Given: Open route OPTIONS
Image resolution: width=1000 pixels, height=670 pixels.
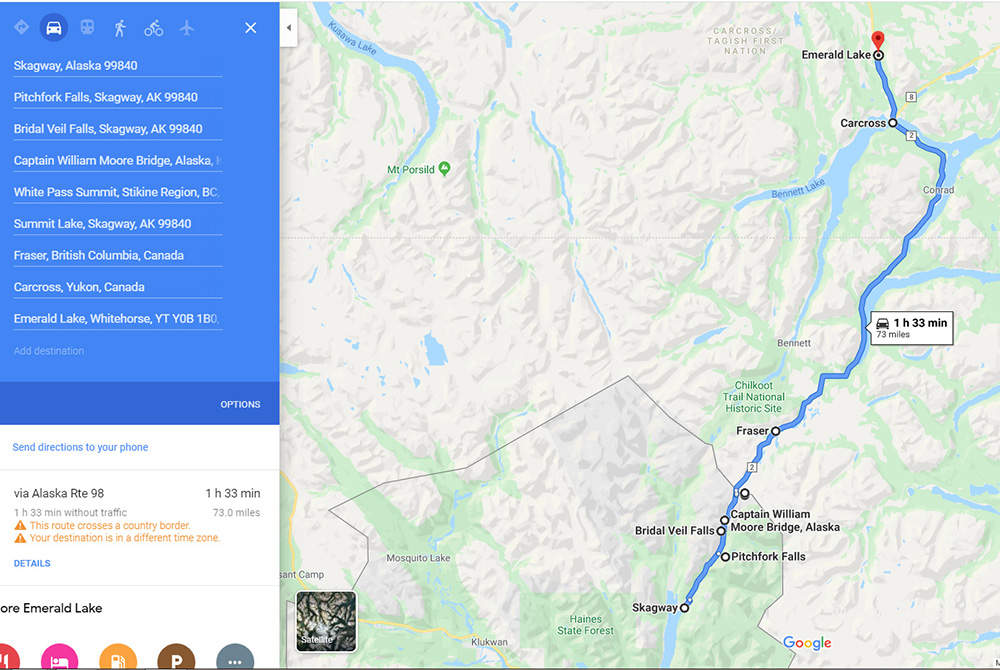Looking at the screenshot, I should [240, 404].
